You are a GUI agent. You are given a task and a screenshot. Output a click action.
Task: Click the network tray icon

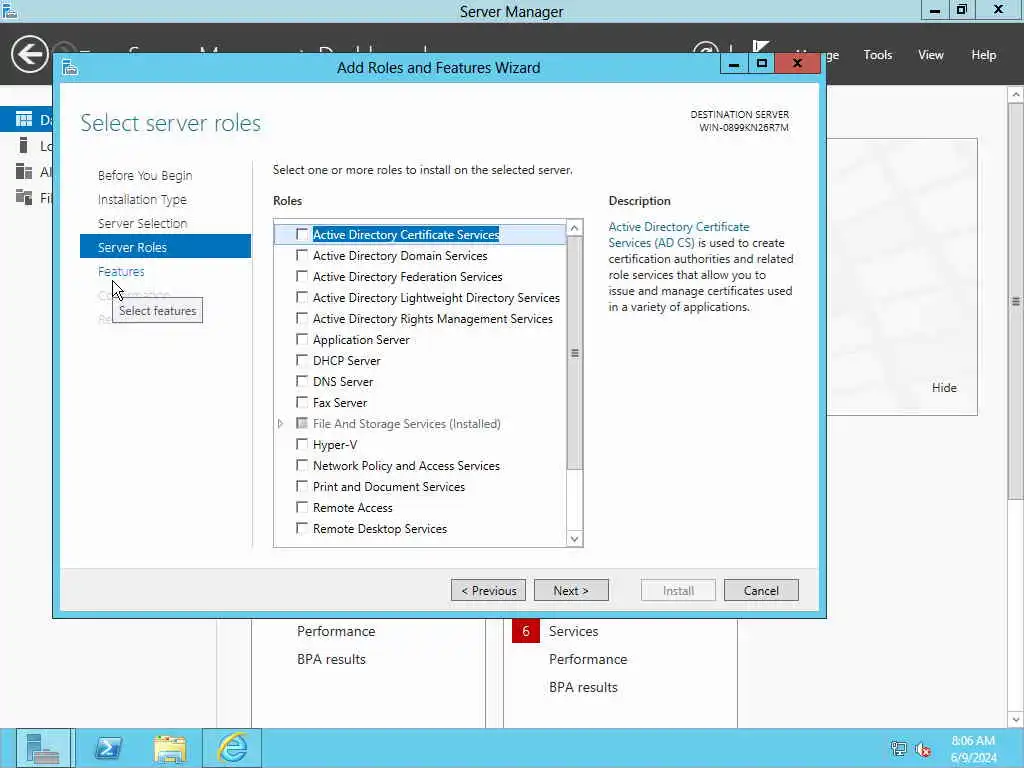pos(899,750)
